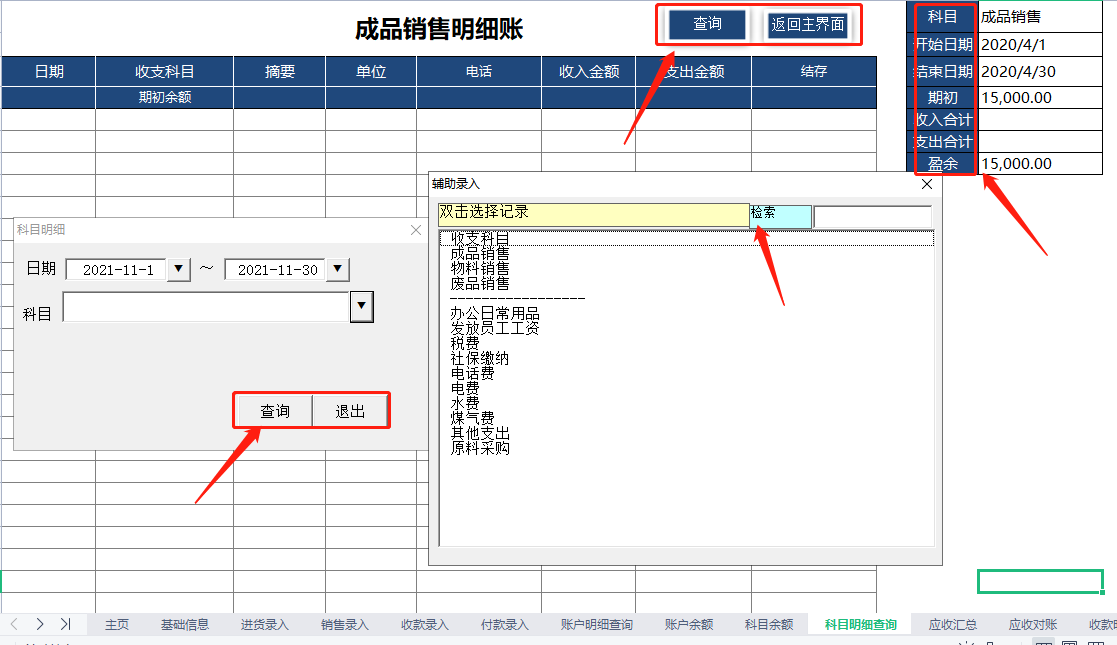
Task: Click the 收入金额 column header
Action: [x=588, y=72]
